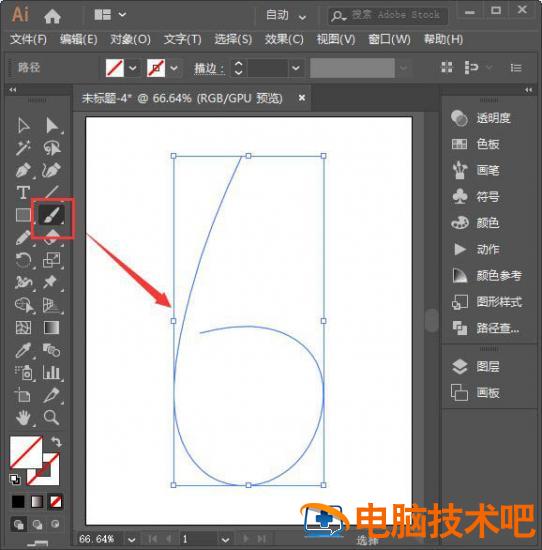Select the Pen tool
Image resolution: width=542 pixels, height=550 pixels.
[23, 170]
